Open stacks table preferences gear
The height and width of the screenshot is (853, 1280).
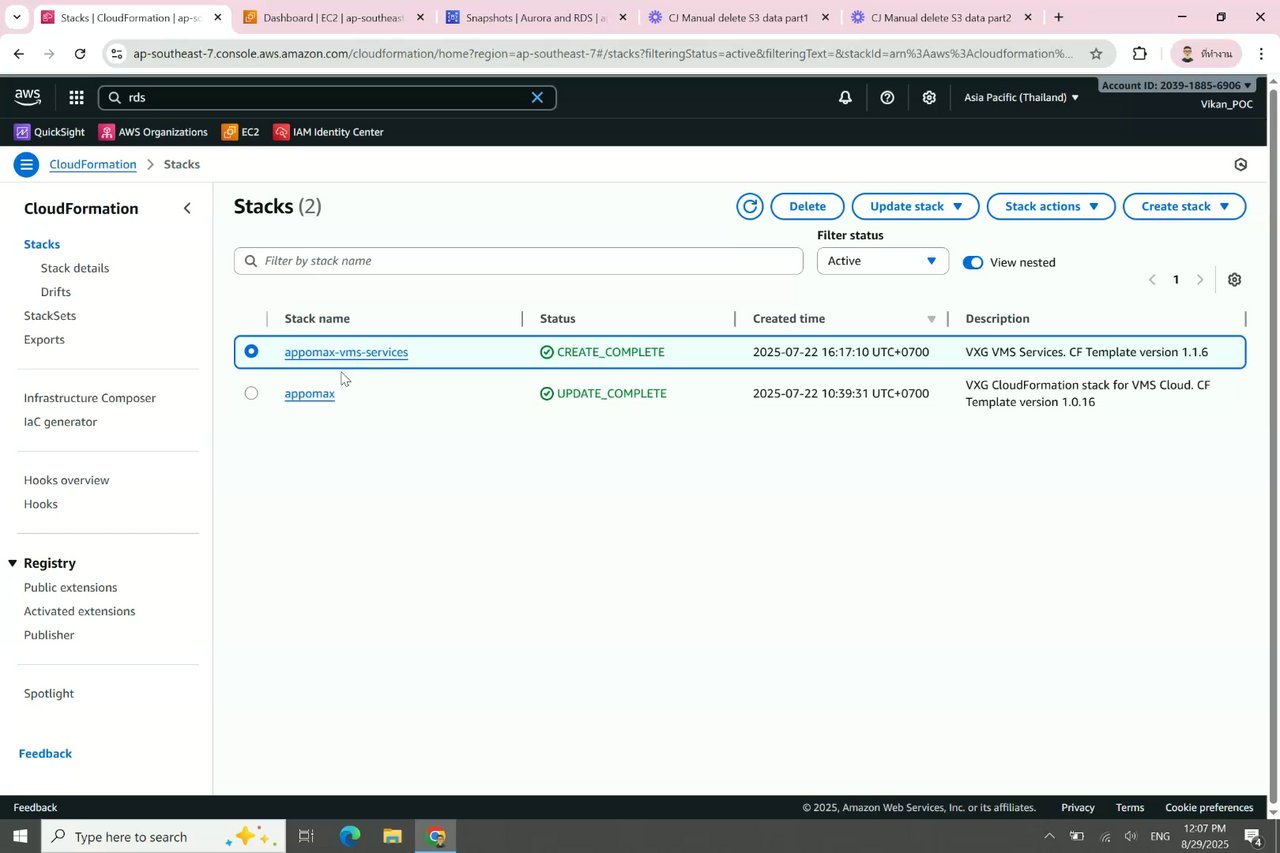[1234, 280]
